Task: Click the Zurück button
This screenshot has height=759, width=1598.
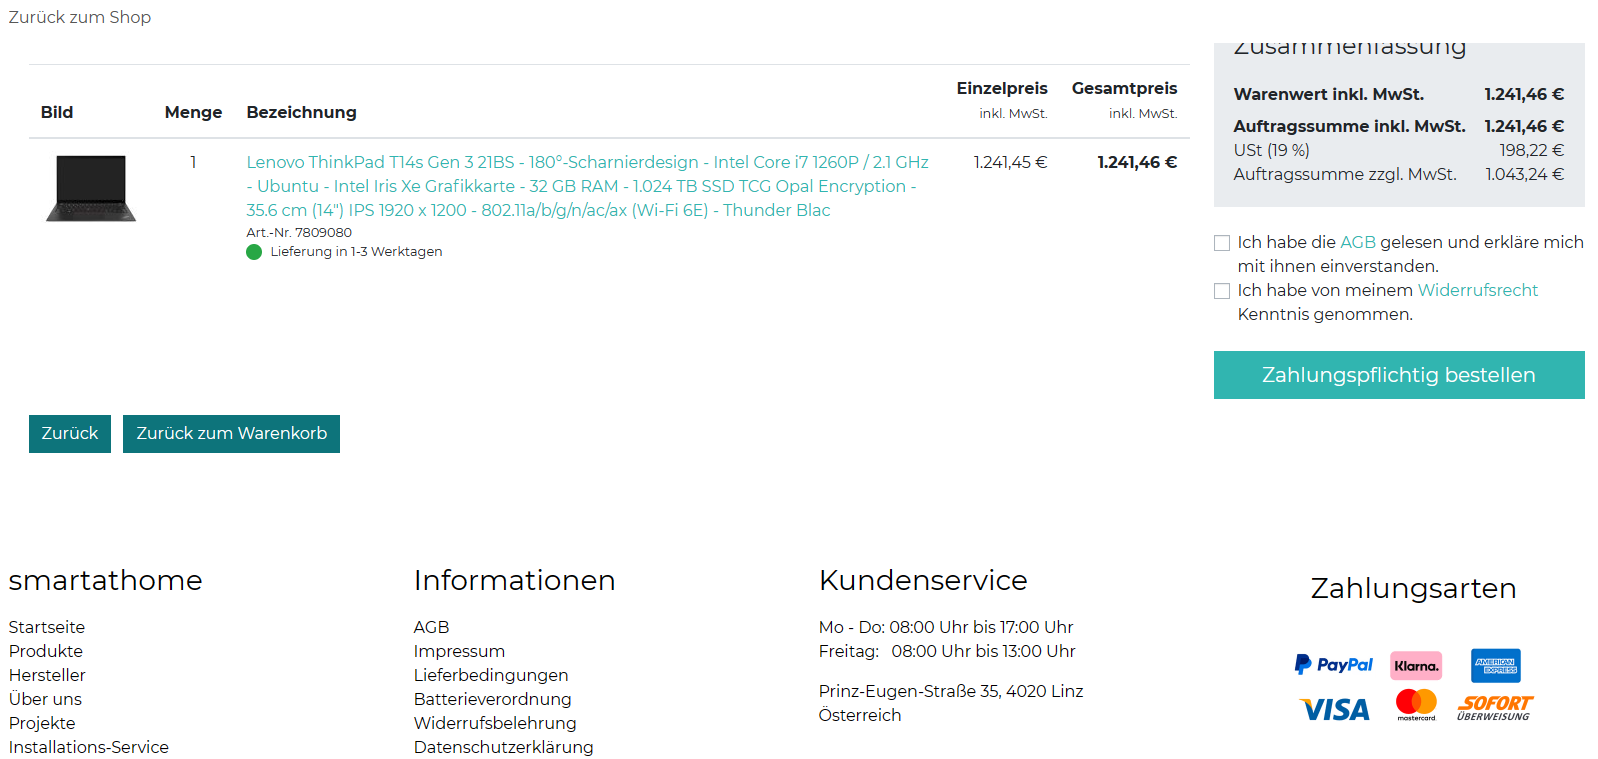Action: (x=70, y=434)
